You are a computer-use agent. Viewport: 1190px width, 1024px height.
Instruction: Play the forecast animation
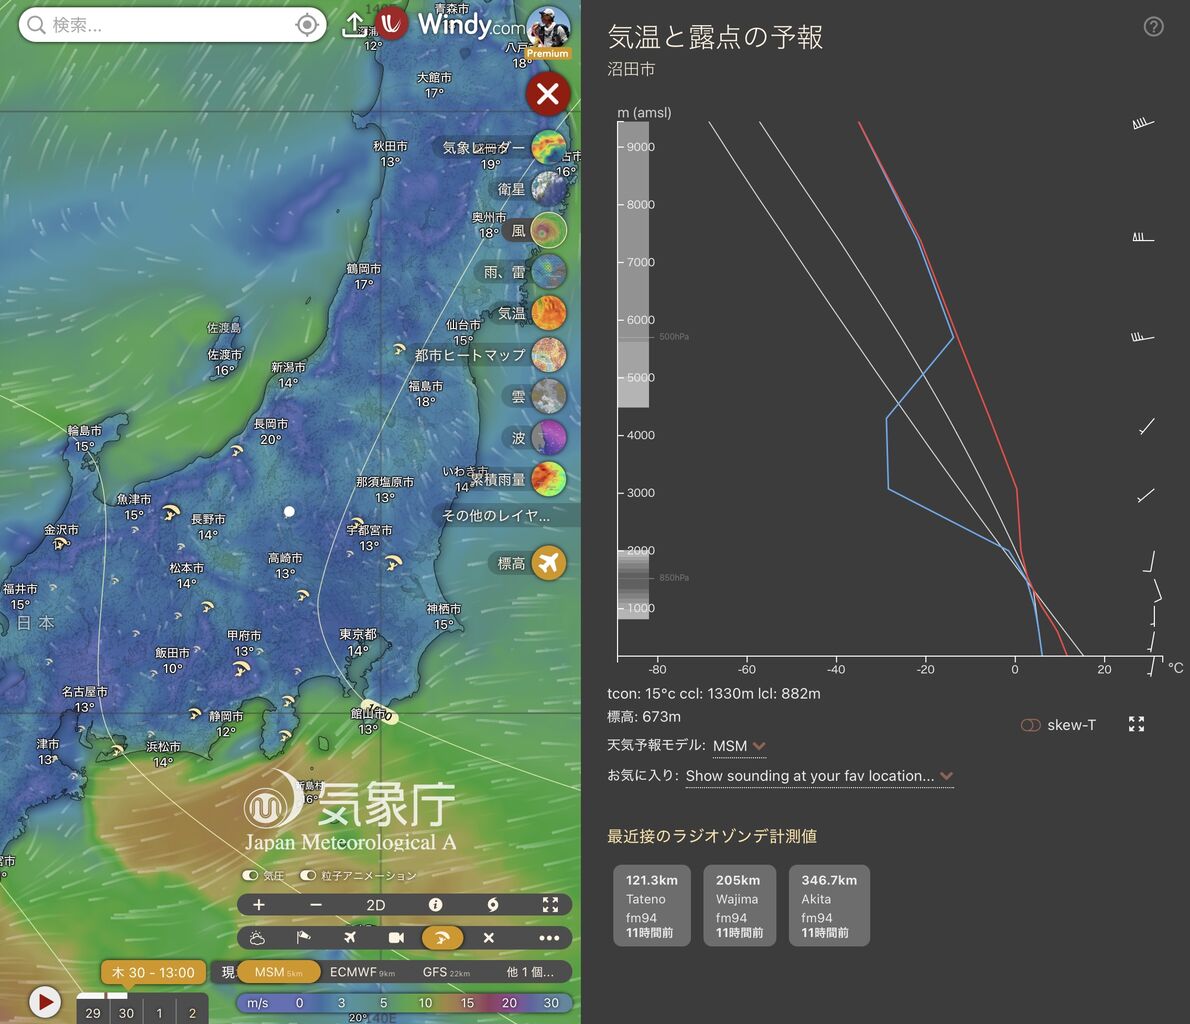(x=45, y=1002)
